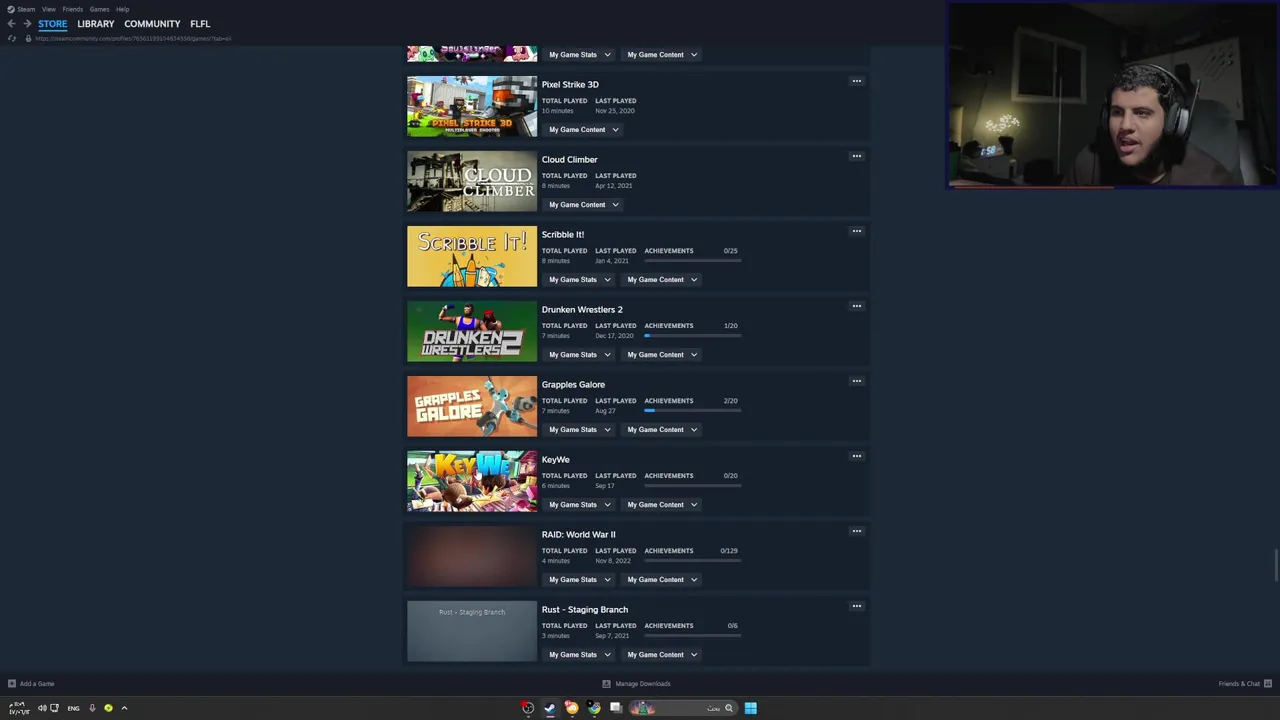The width and height of the screenshot is (1280, 720).
Task: Open the Windows Start button
Action: pos(750,708)
